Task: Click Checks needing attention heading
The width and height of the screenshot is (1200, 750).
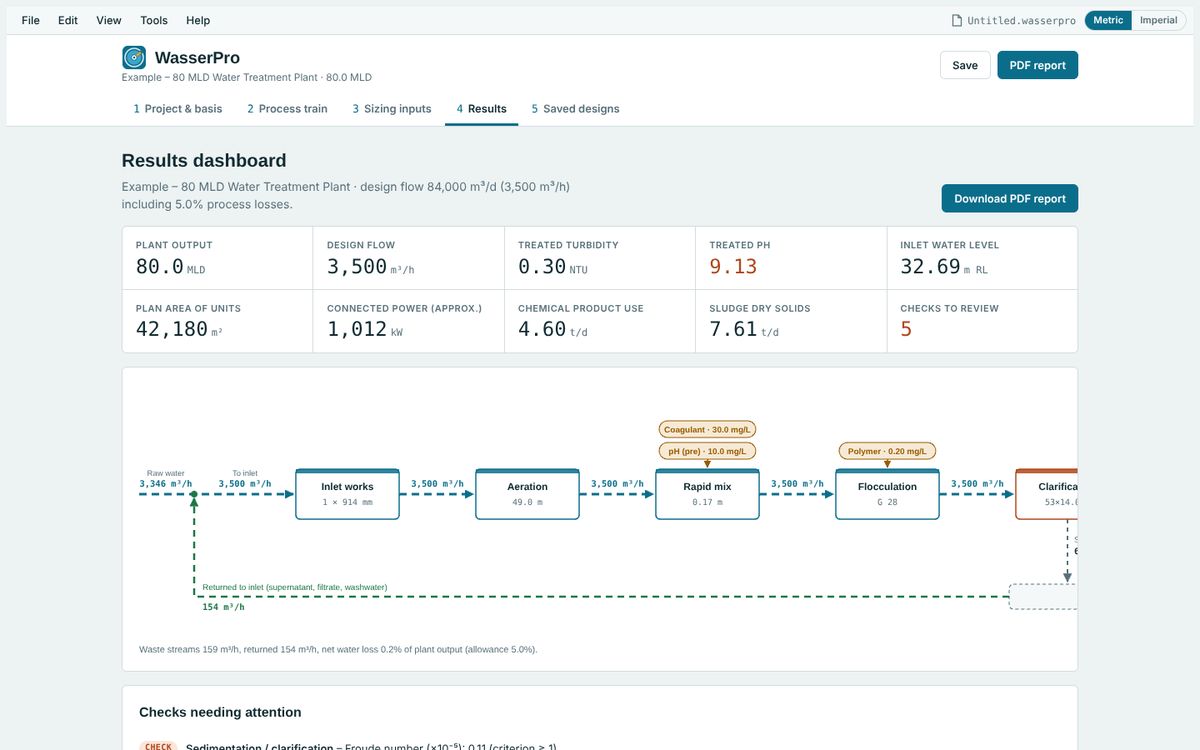Action: (x=220, y=712)
